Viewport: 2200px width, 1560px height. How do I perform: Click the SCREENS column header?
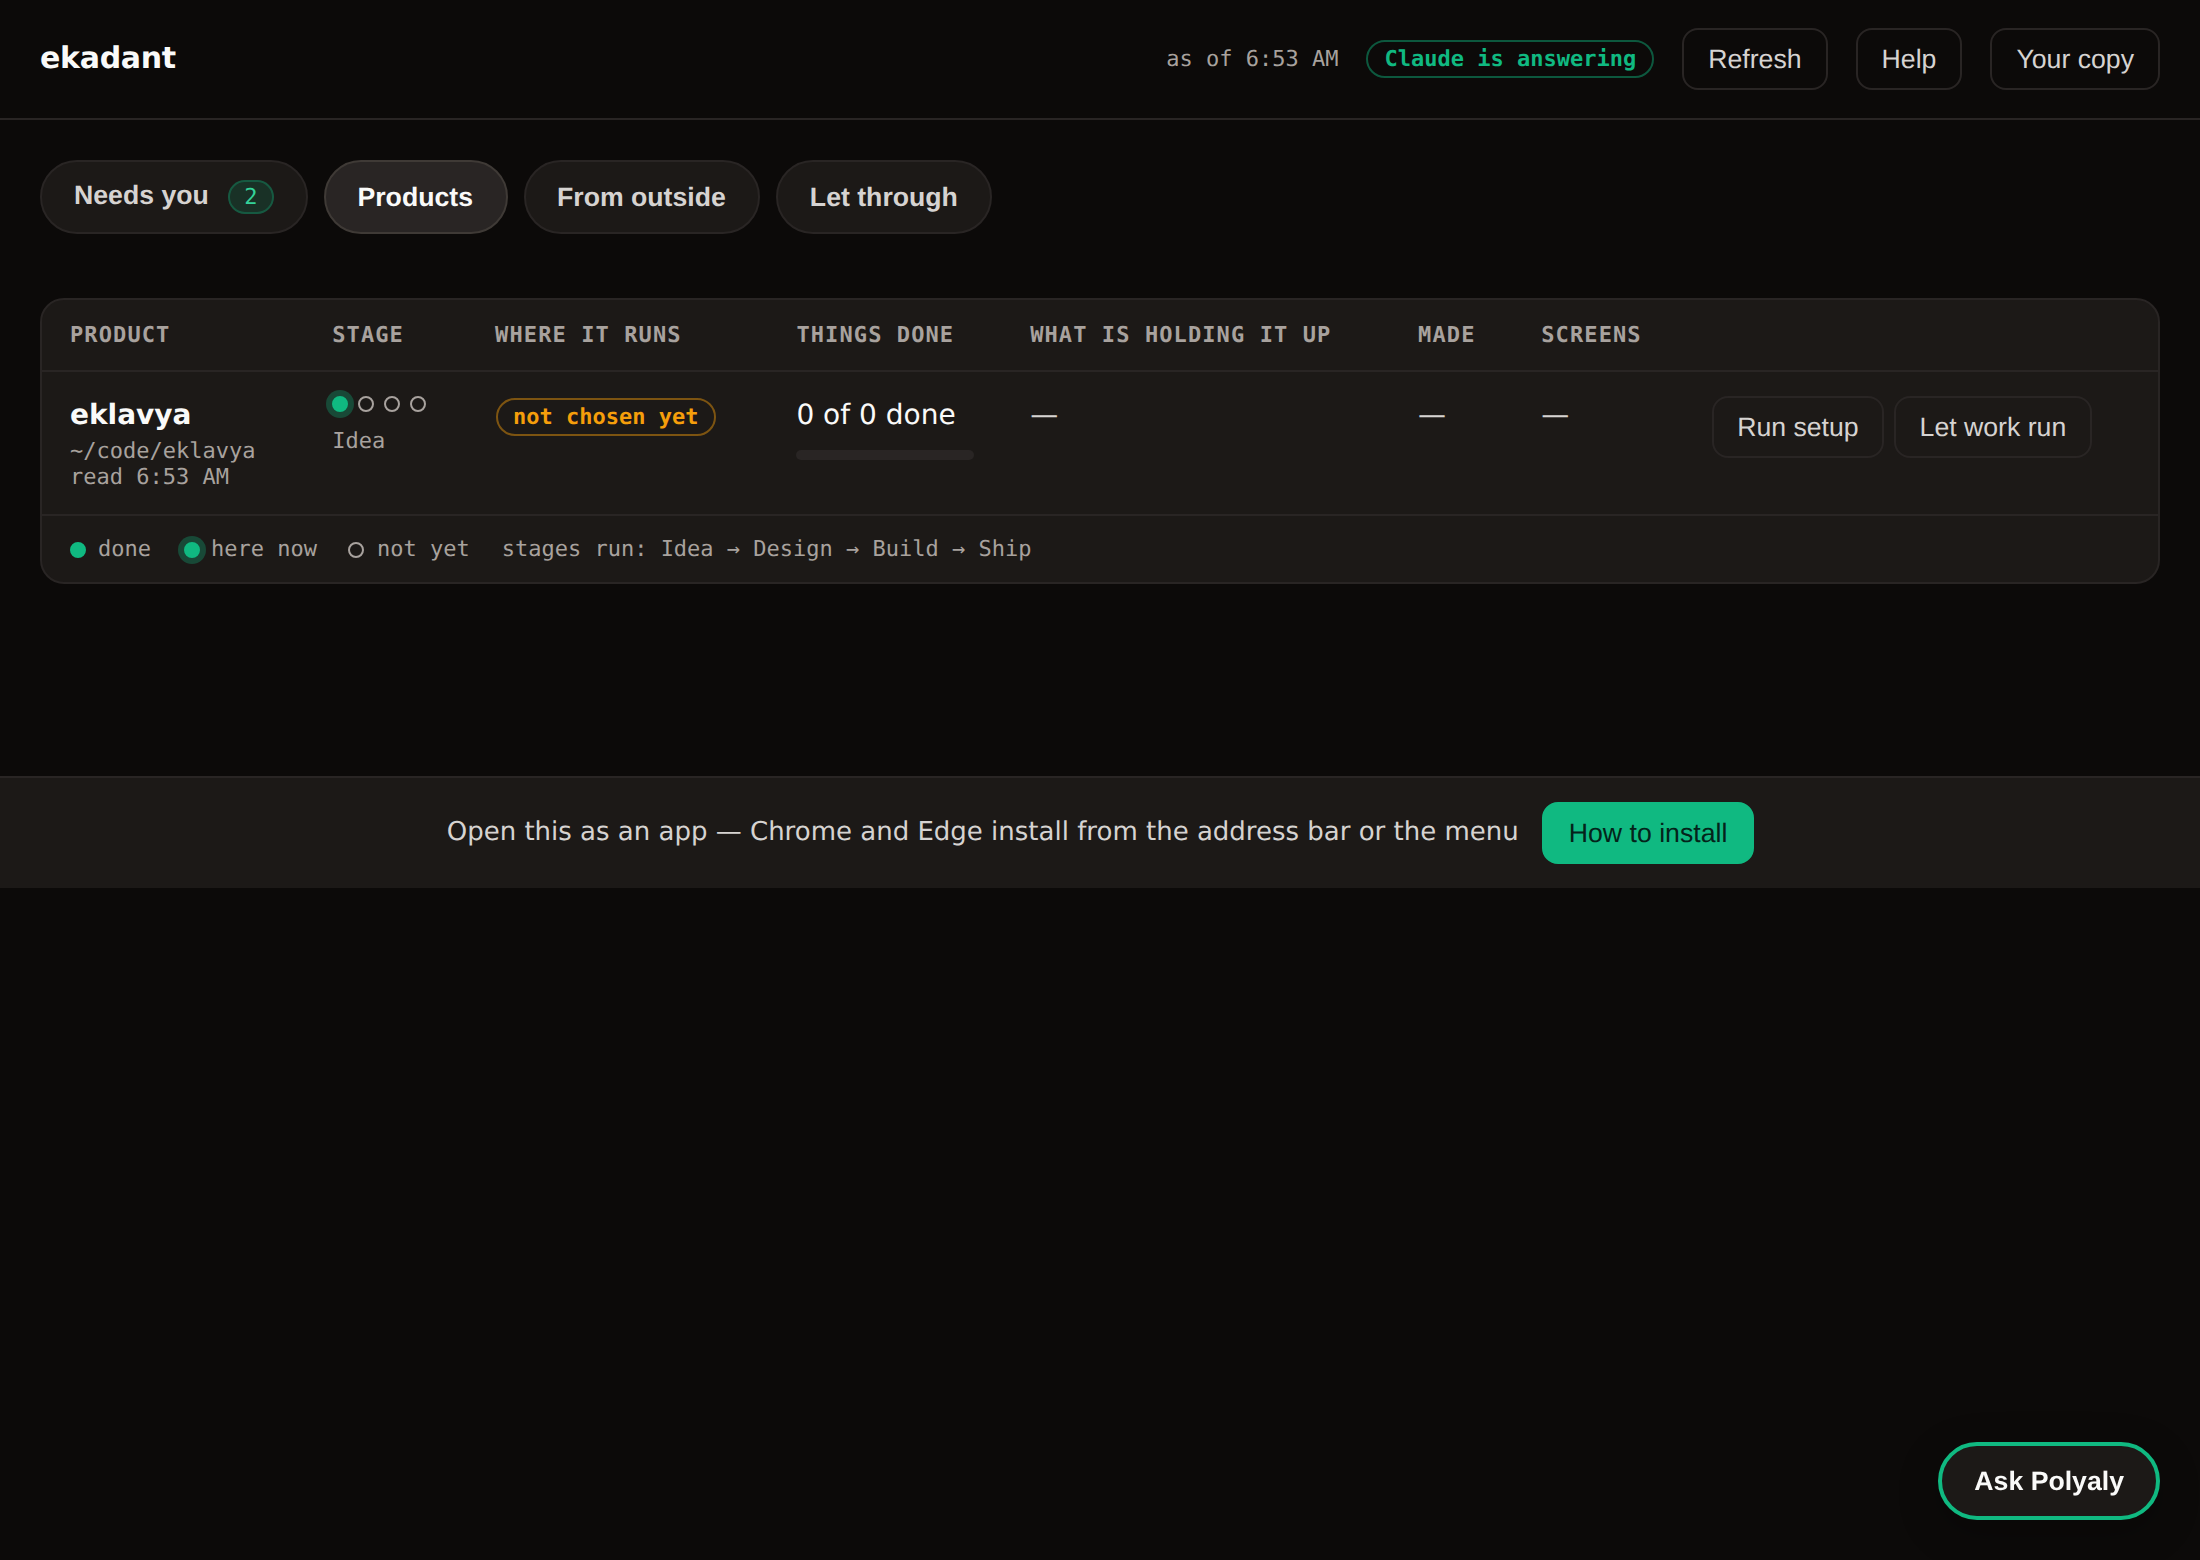pyautogui.click(x=1590, y=335)
